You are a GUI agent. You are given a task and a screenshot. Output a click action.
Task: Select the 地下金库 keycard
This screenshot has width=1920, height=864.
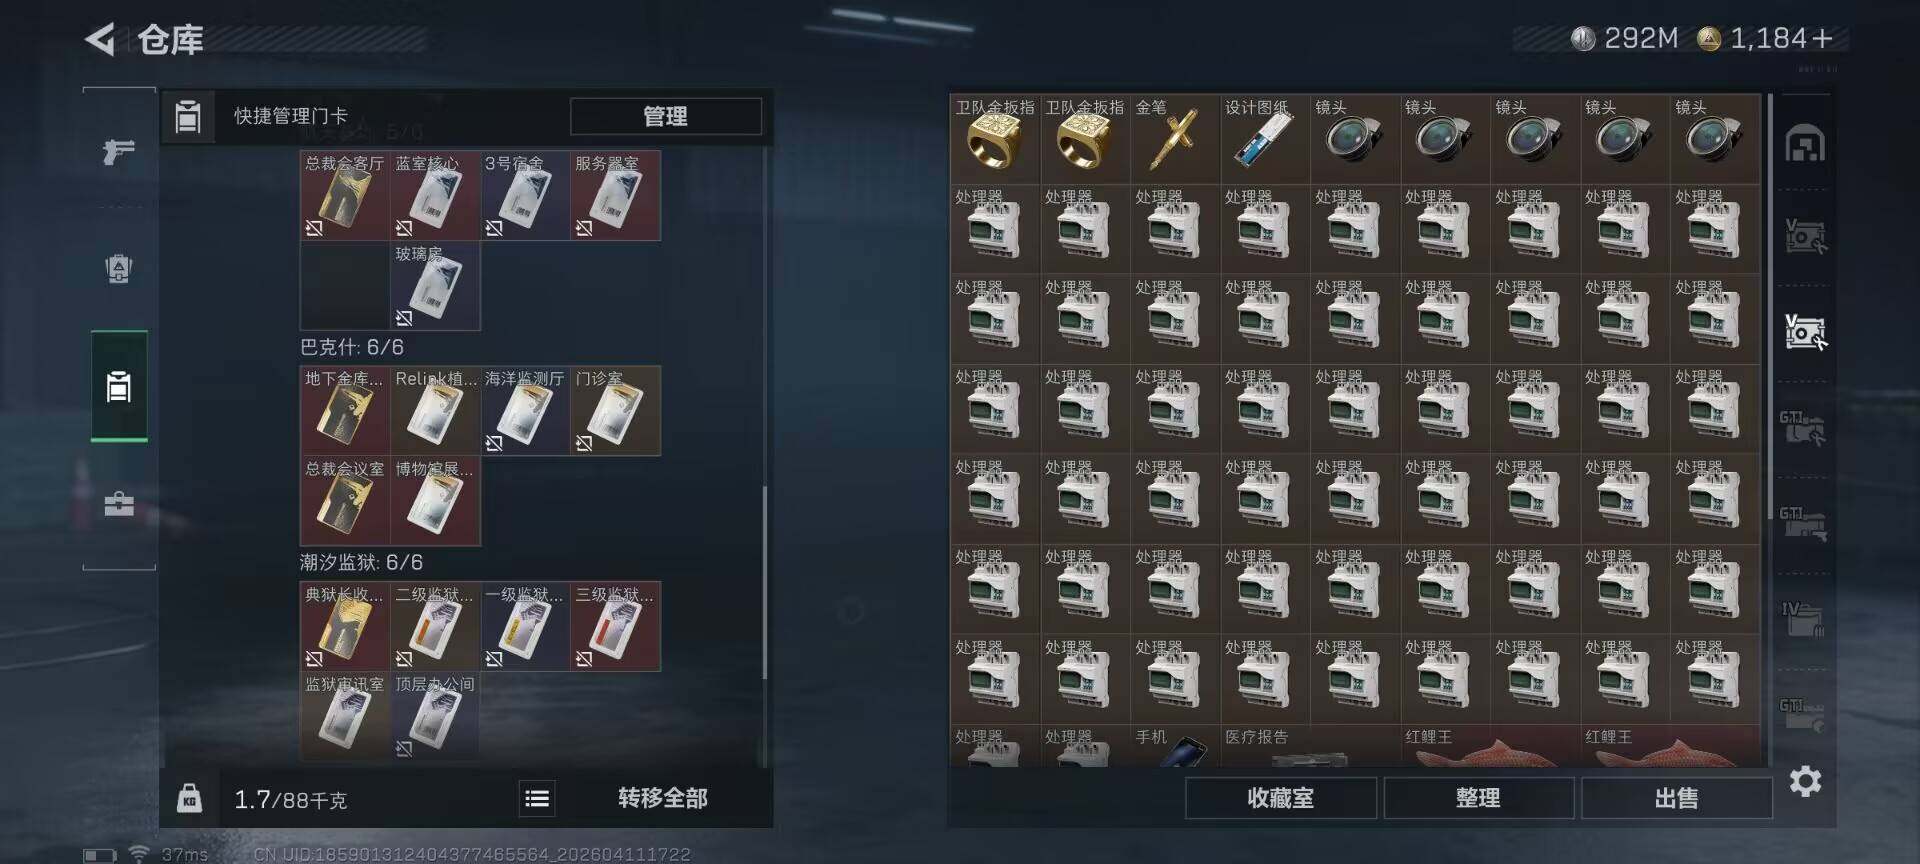[345, 411]
